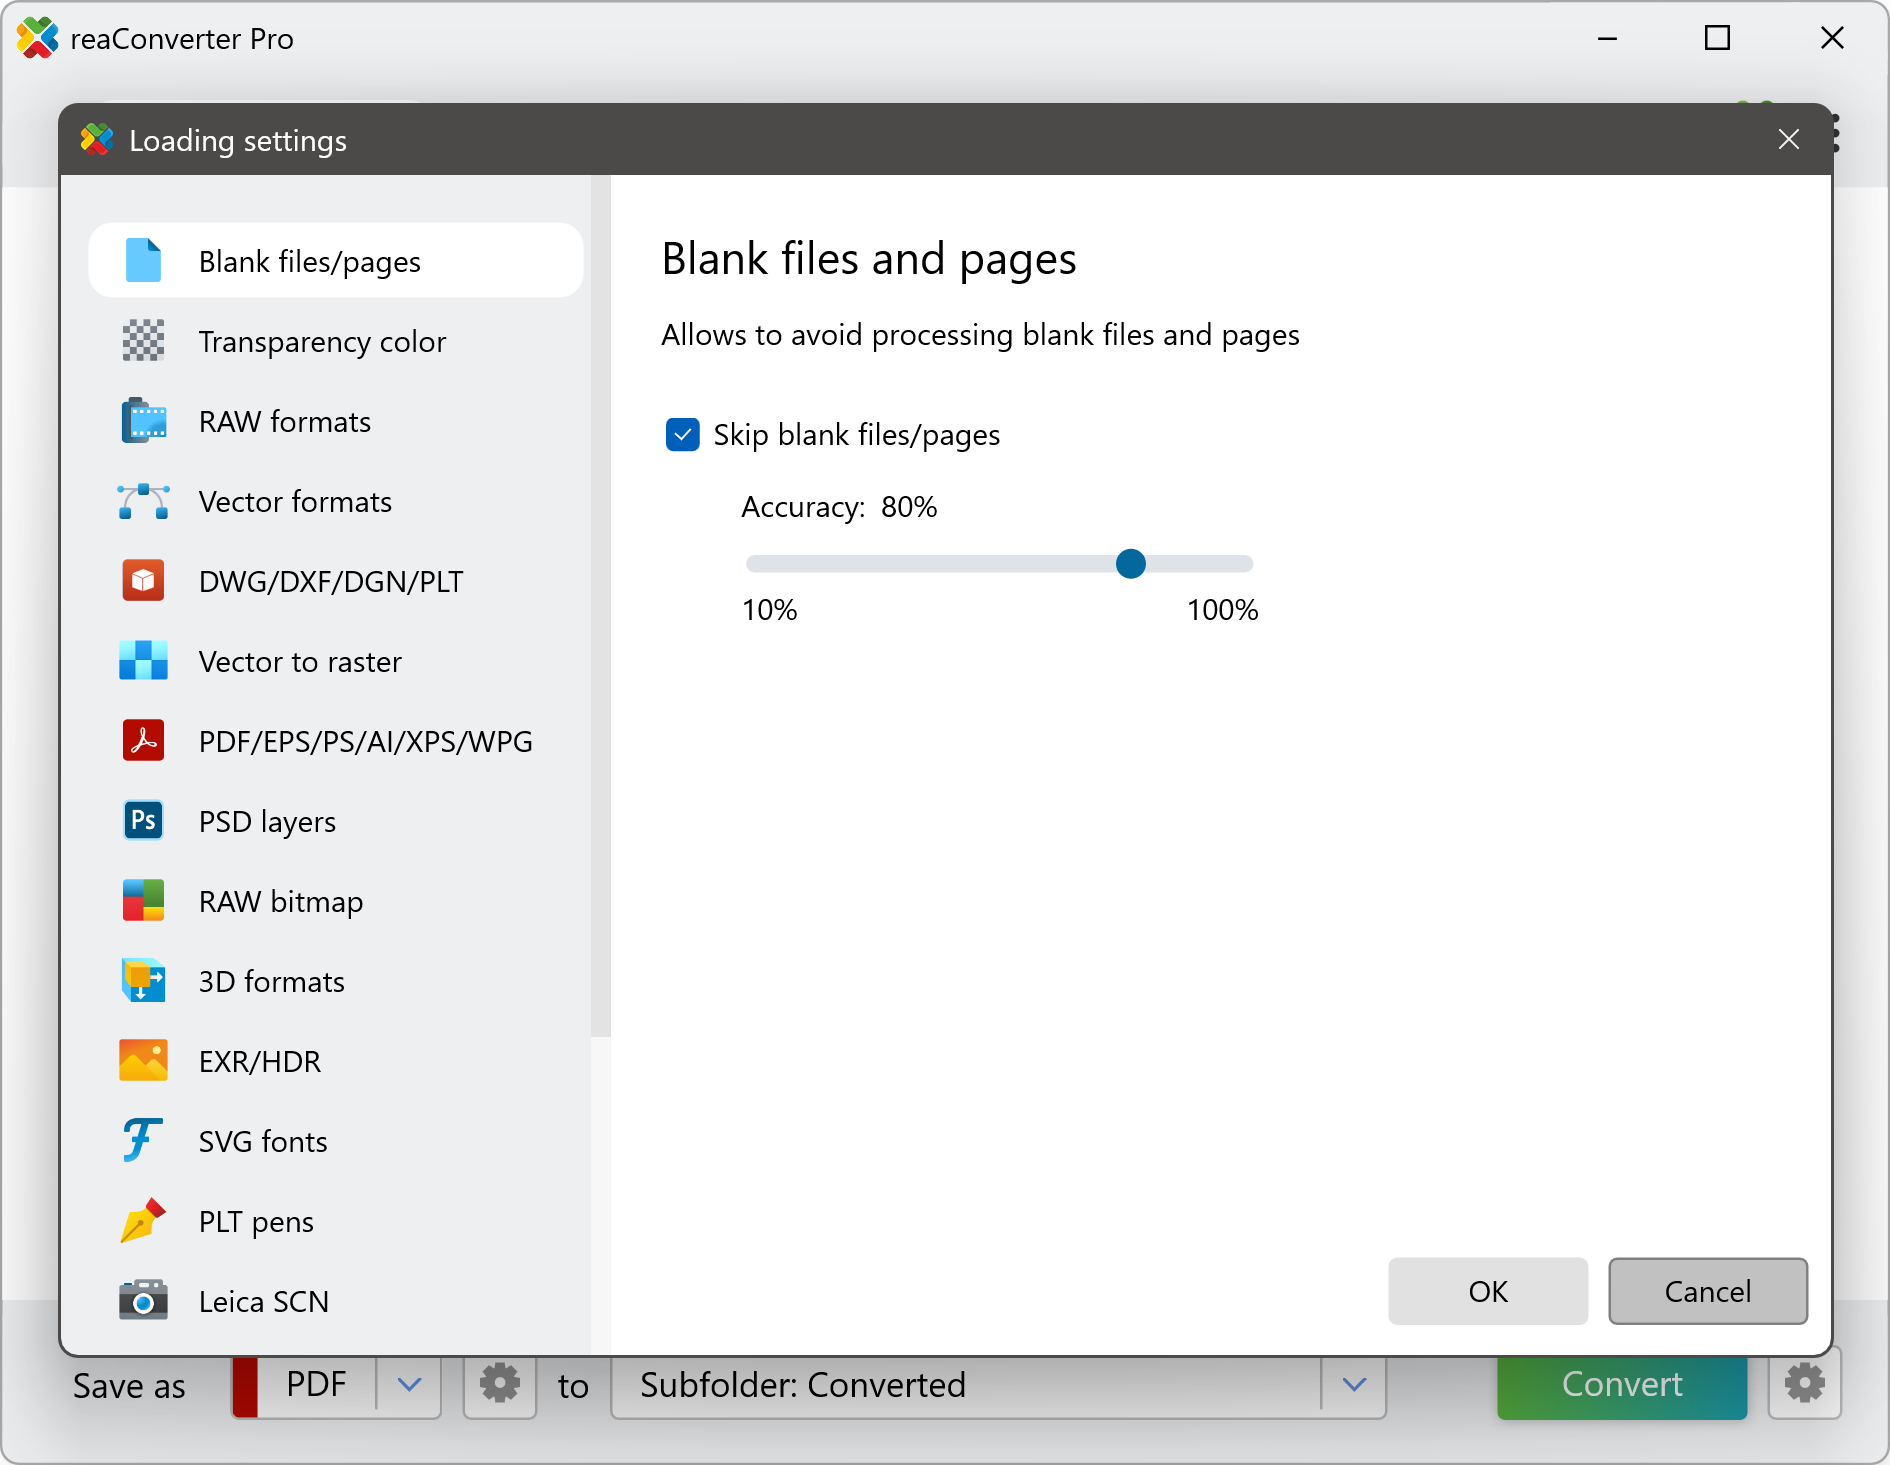Click the Leica SCN camera icon

click(x=143, y=1301)
